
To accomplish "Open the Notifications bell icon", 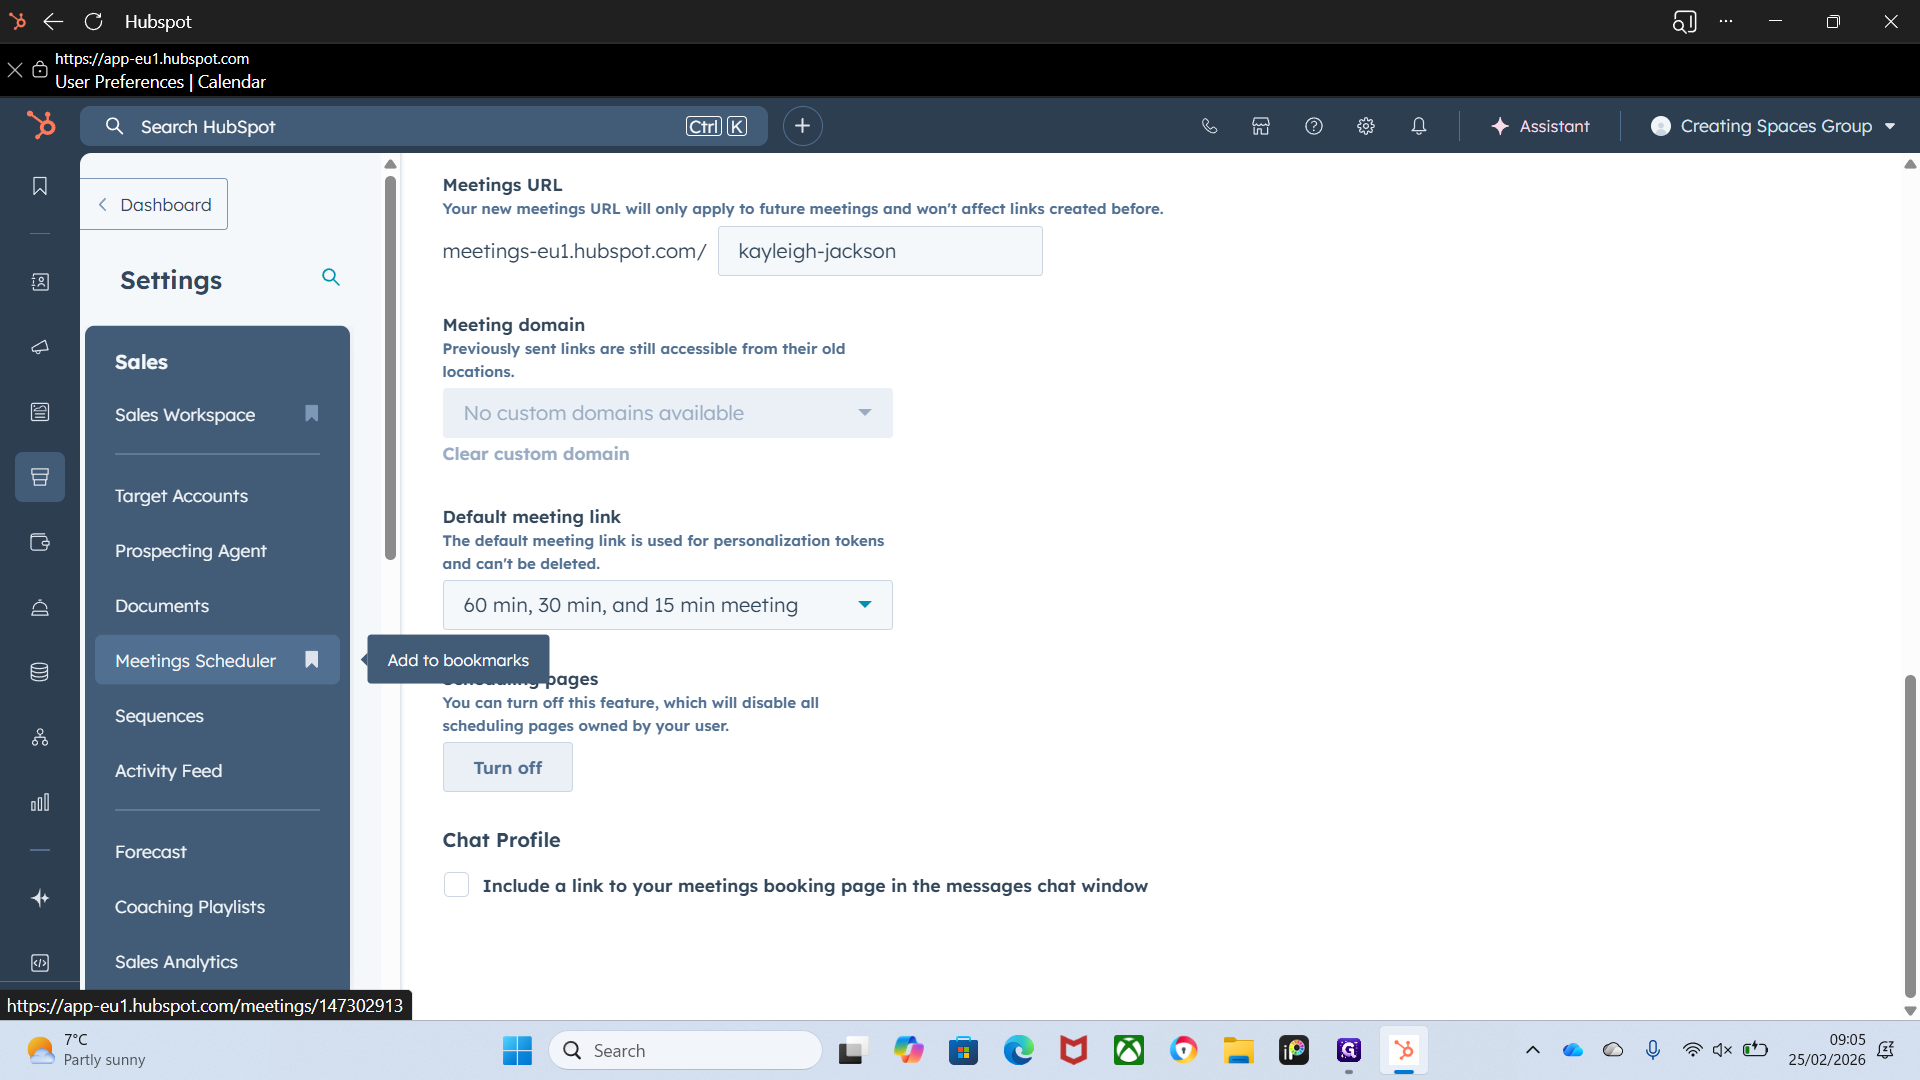I will tap(1419, 126).
